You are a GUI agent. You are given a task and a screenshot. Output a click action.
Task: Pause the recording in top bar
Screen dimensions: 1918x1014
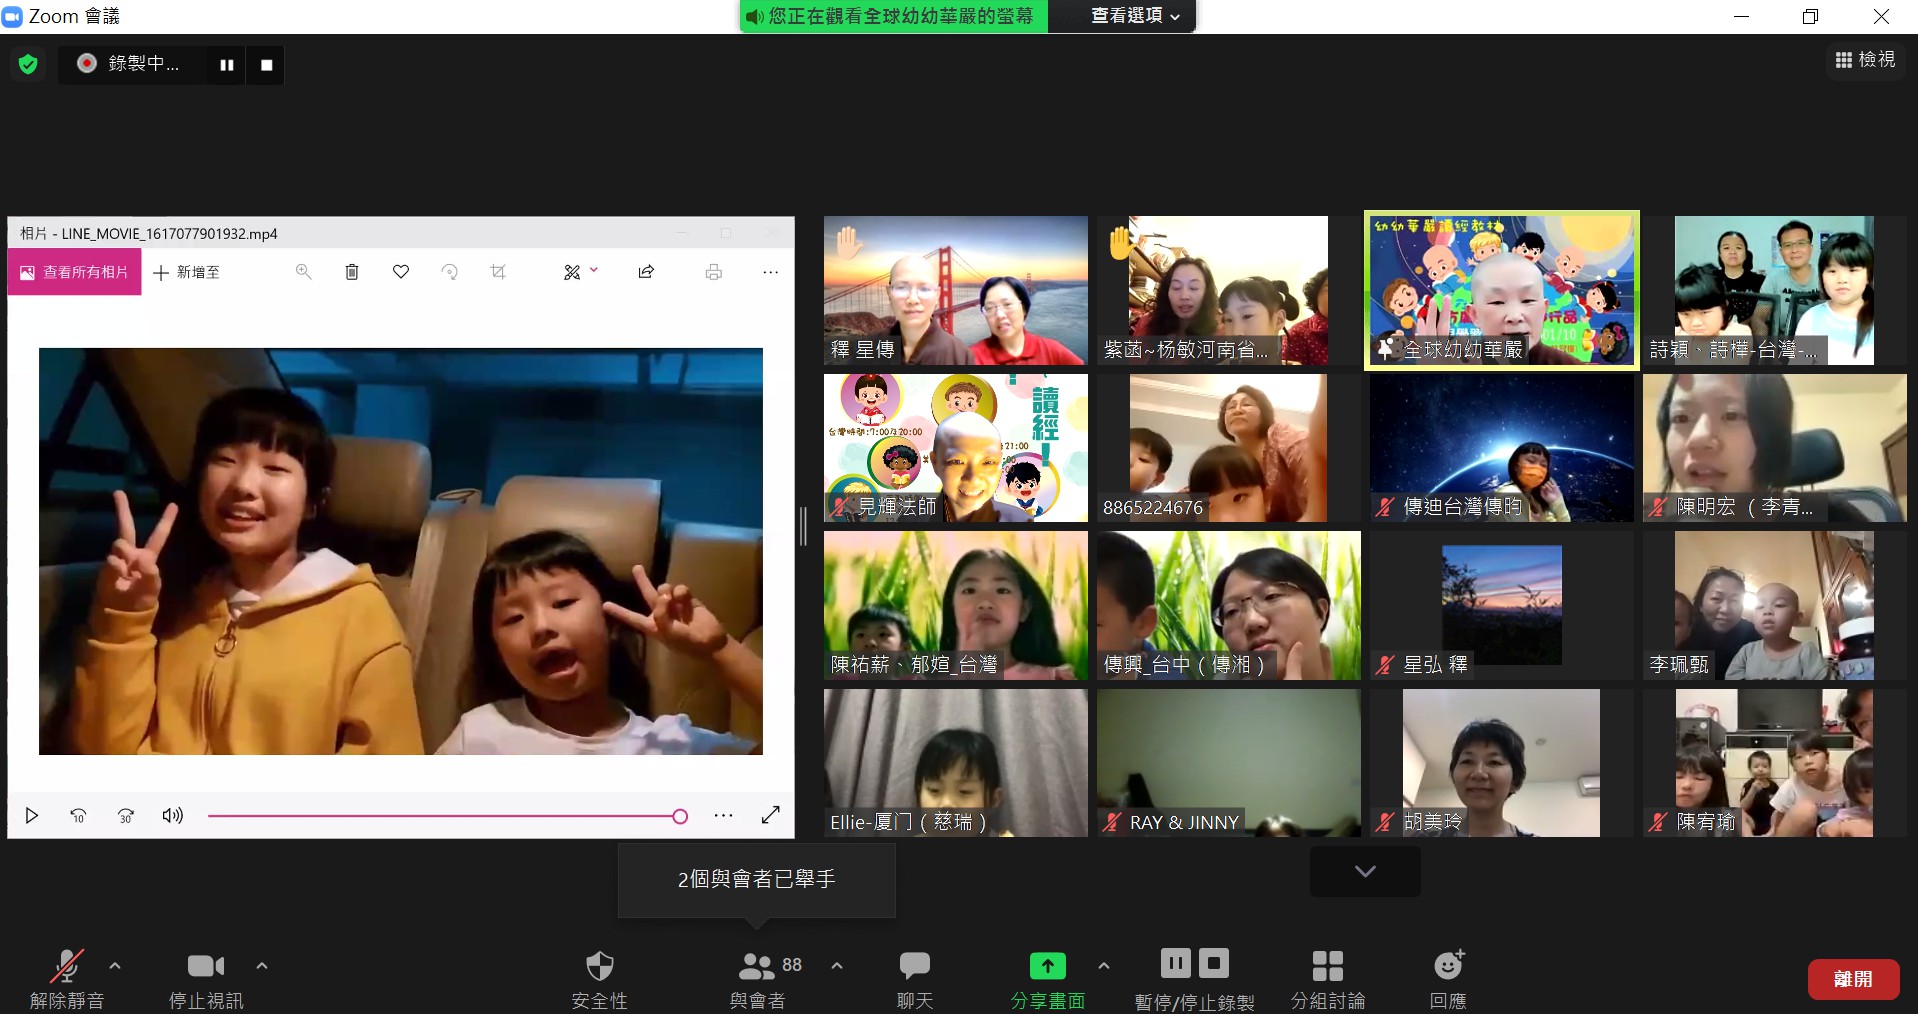point(227,65)
